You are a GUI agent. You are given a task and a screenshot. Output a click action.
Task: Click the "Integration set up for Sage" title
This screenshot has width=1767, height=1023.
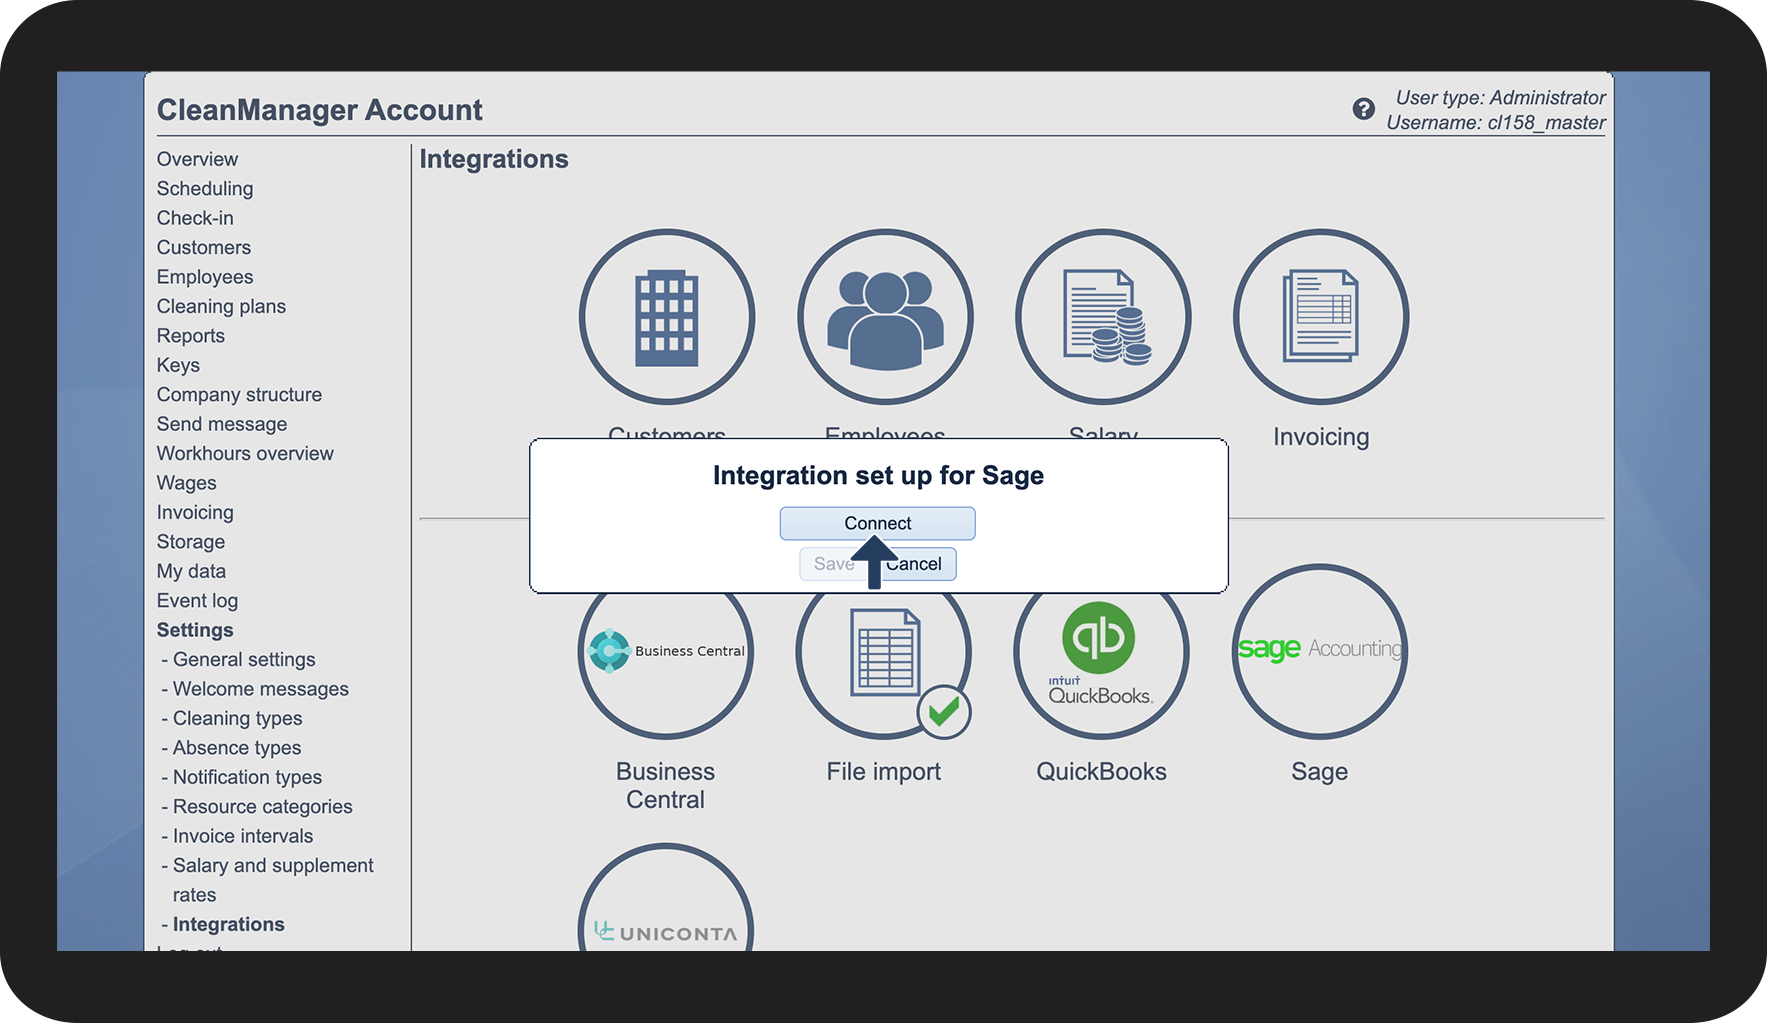coord(878,476)
